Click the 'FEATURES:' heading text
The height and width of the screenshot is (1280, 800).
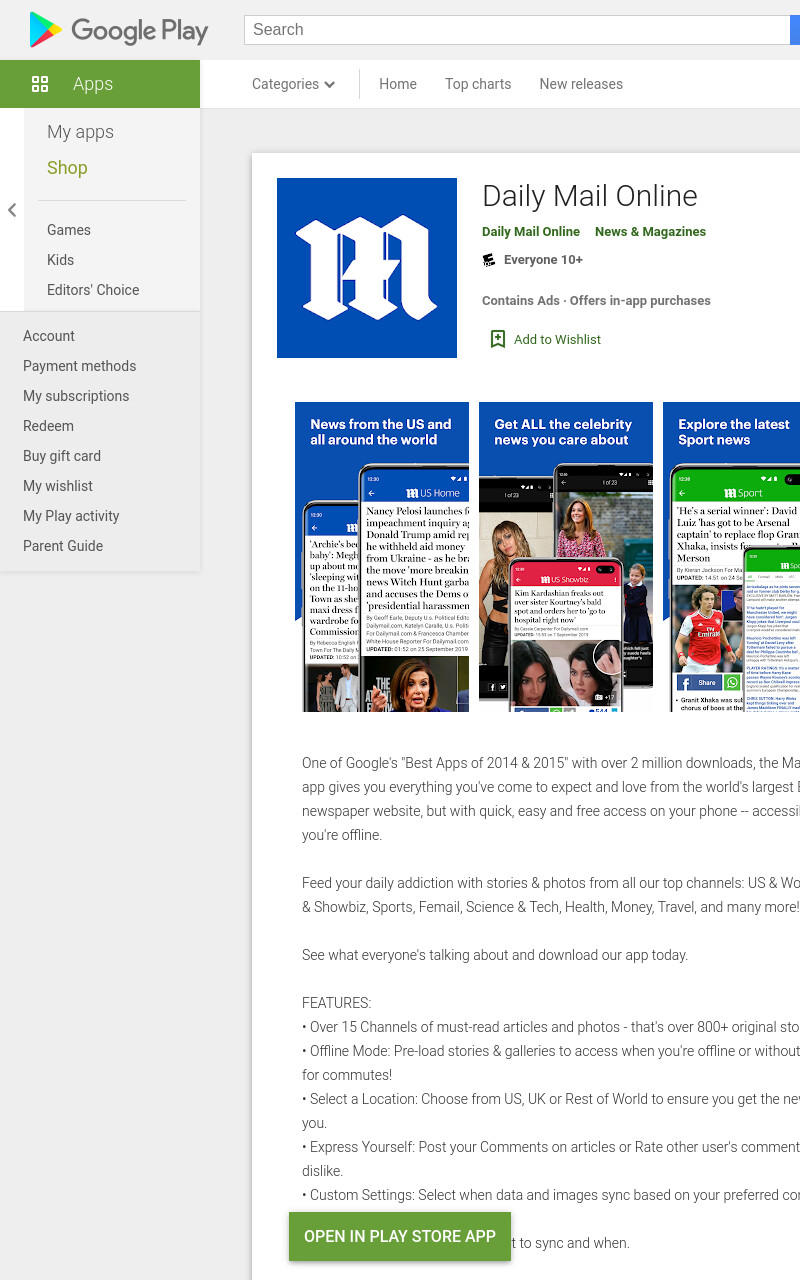(x=336, y=1003)
